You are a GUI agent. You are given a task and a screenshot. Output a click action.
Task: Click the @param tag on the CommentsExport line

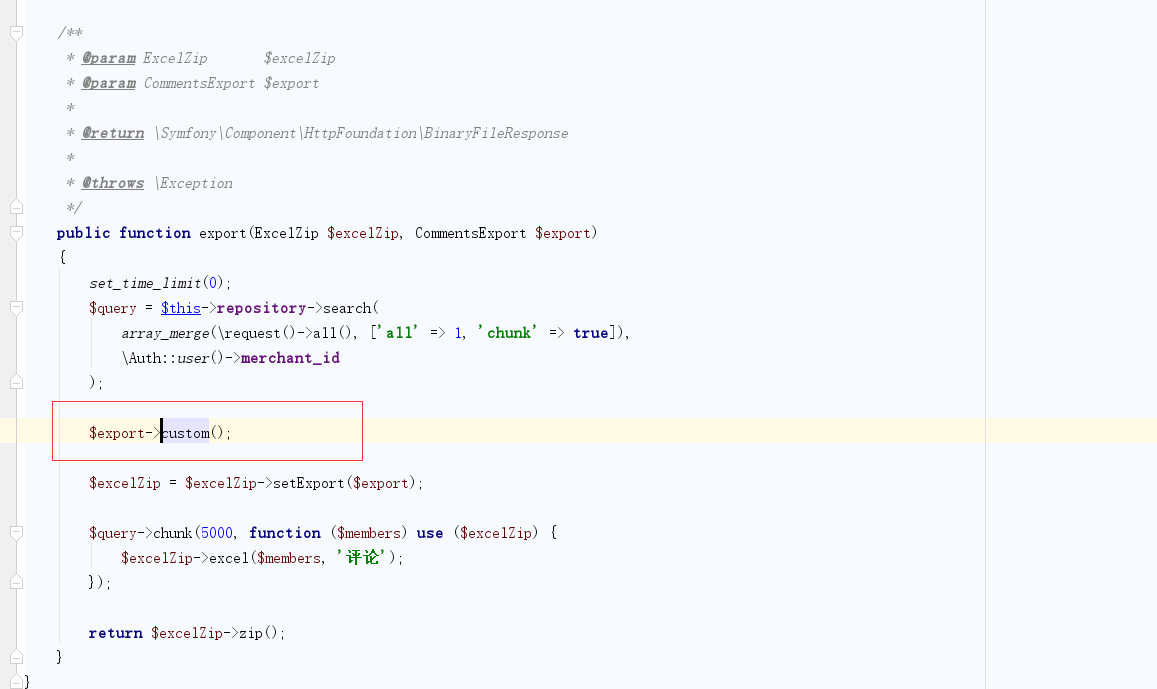coord(108,83)
